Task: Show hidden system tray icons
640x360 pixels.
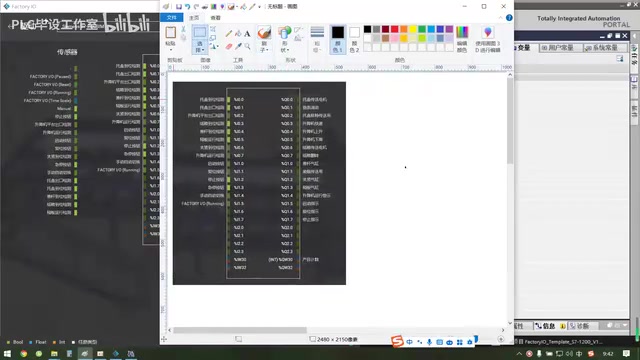Action: pyautogui.click(x=519, y=353)
